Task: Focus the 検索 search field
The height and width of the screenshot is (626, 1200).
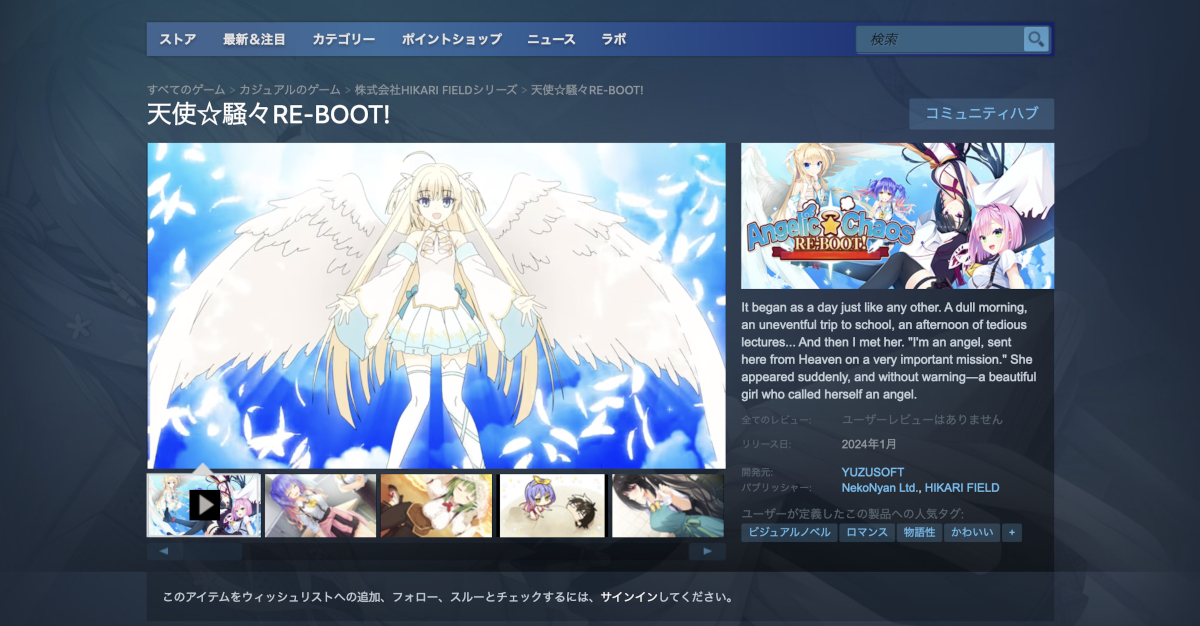Action: click(941, 39)
